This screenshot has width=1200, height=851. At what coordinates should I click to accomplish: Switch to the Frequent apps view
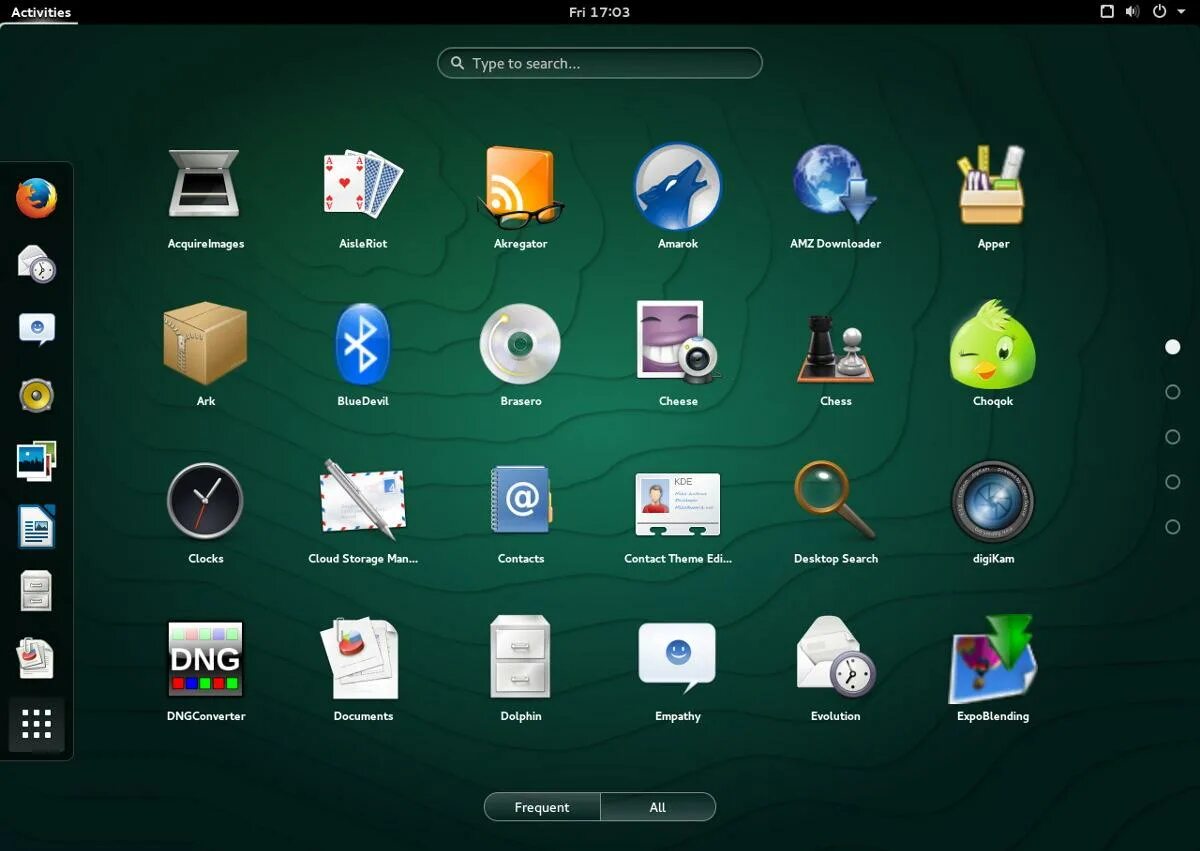(x=542, y=807)
